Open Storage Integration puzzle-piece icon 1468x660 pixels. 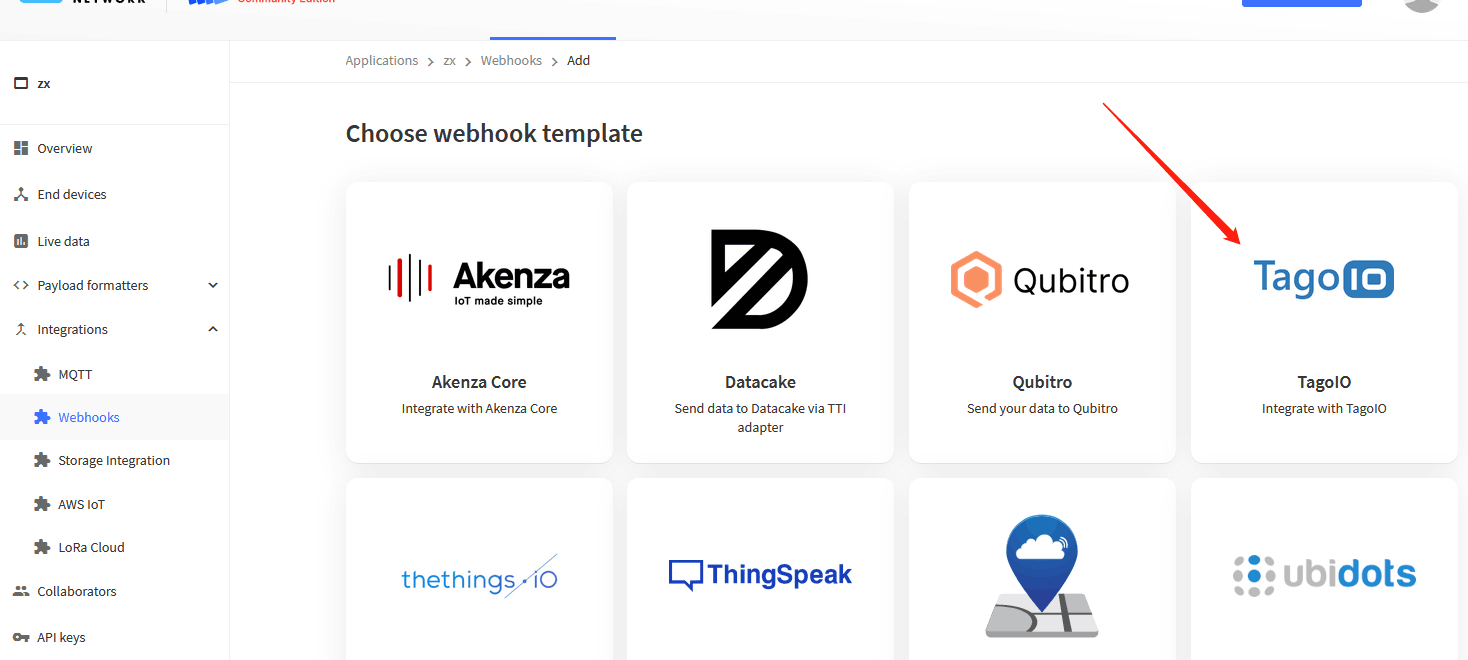[42, 460]
